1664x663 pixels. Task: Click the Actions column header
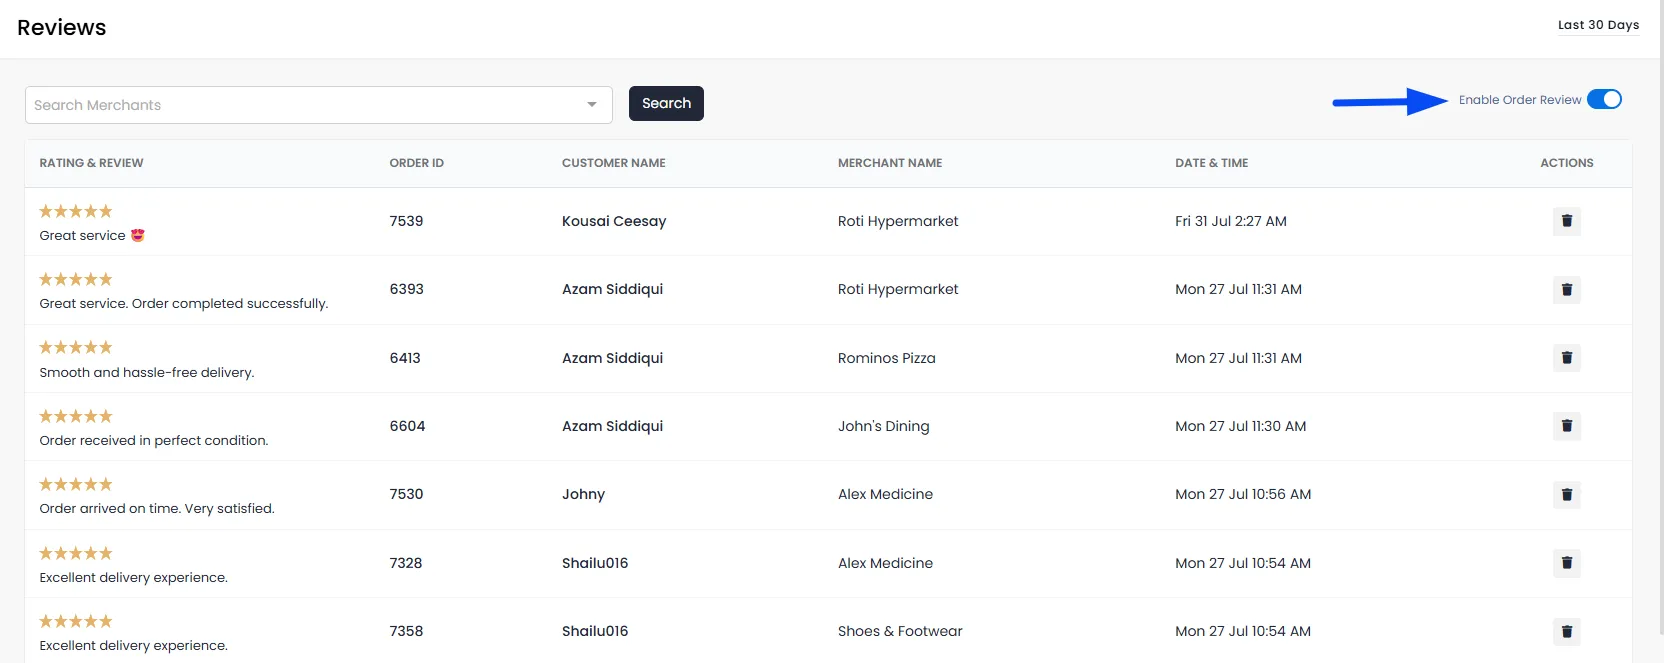point(1567,163)
